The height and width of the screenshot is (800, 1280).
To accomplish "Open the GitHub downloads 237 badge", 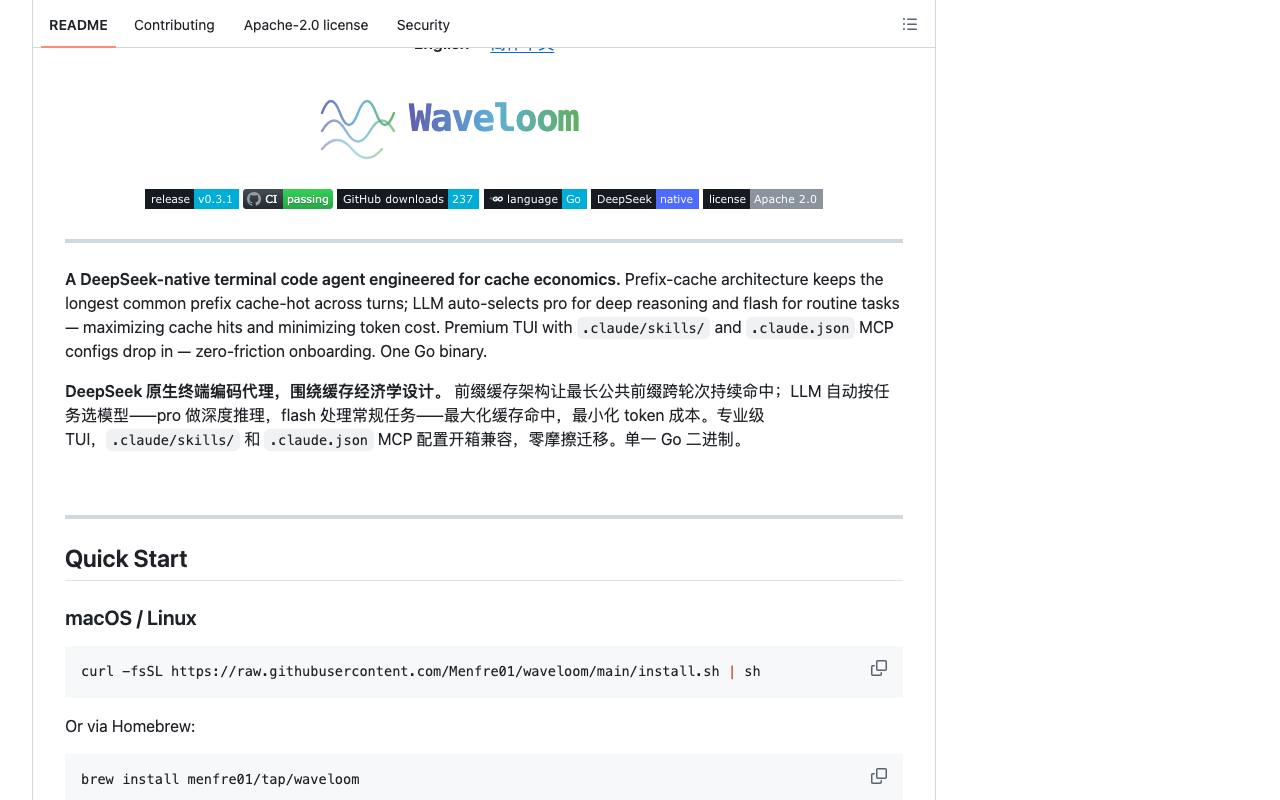I will [x=408, y=199].
